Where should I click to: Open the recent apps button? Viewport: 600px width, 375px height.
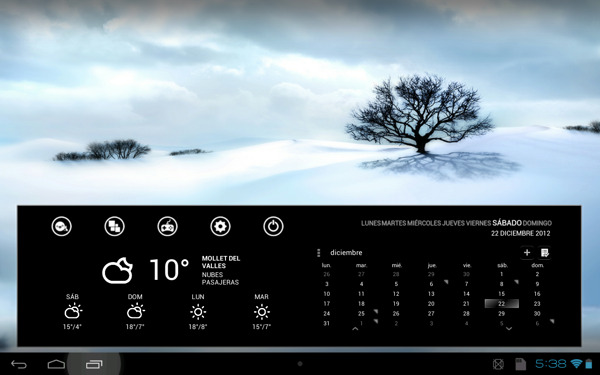pos(94,364)
